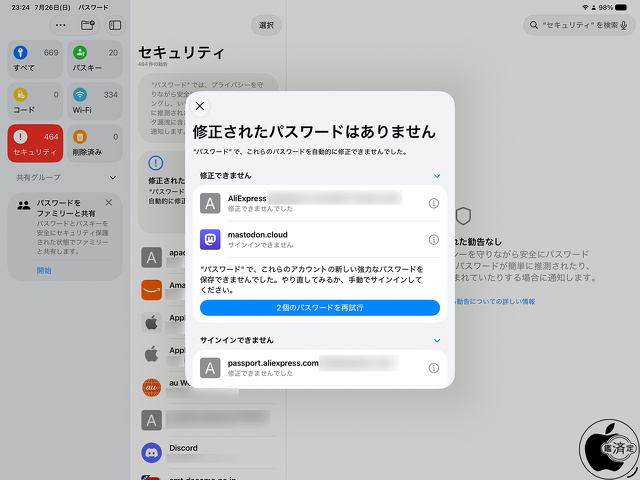Select the mastodon.cloud row in dialog
The height and width of the screenshot is (480, 640).
(x=320, y=240)
